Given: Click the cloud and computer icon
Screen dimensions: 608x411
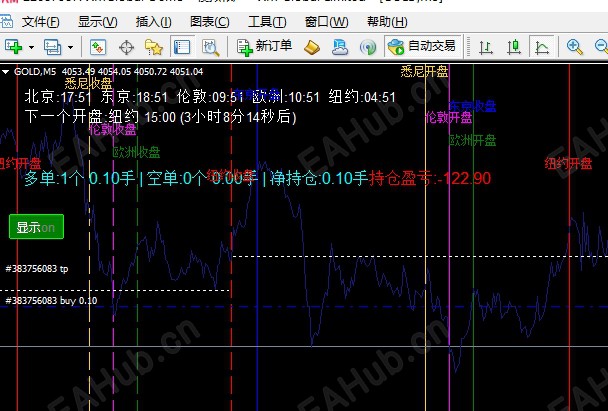Looking at the screenshot, I should [x=340, y=47].
